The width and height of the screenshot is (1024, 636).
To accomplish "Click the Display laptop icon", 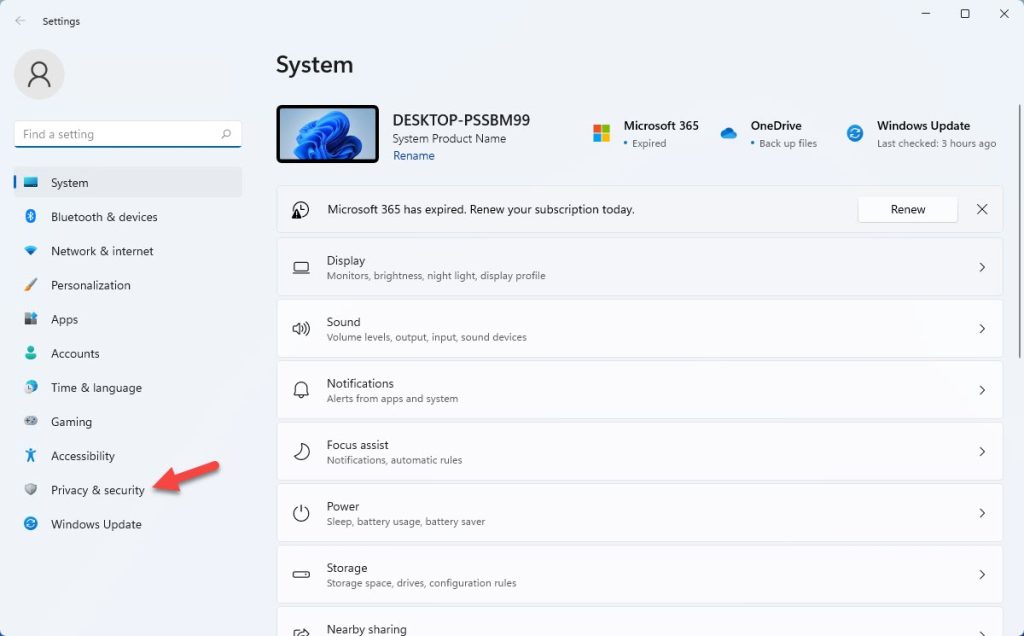I will click(301, 268).
